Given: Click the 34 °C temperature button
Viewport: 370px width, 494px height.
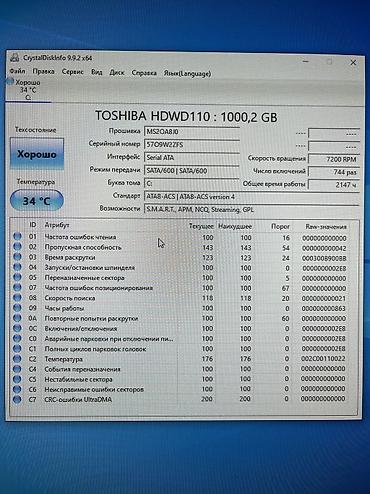Looking at the screenshot, I should click(37, 201).
